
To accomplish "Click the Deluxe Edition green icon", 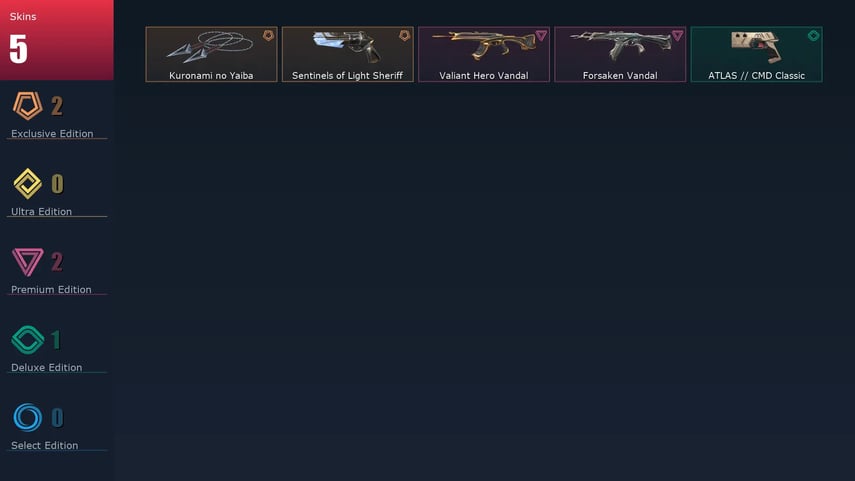I will [27, 340].
